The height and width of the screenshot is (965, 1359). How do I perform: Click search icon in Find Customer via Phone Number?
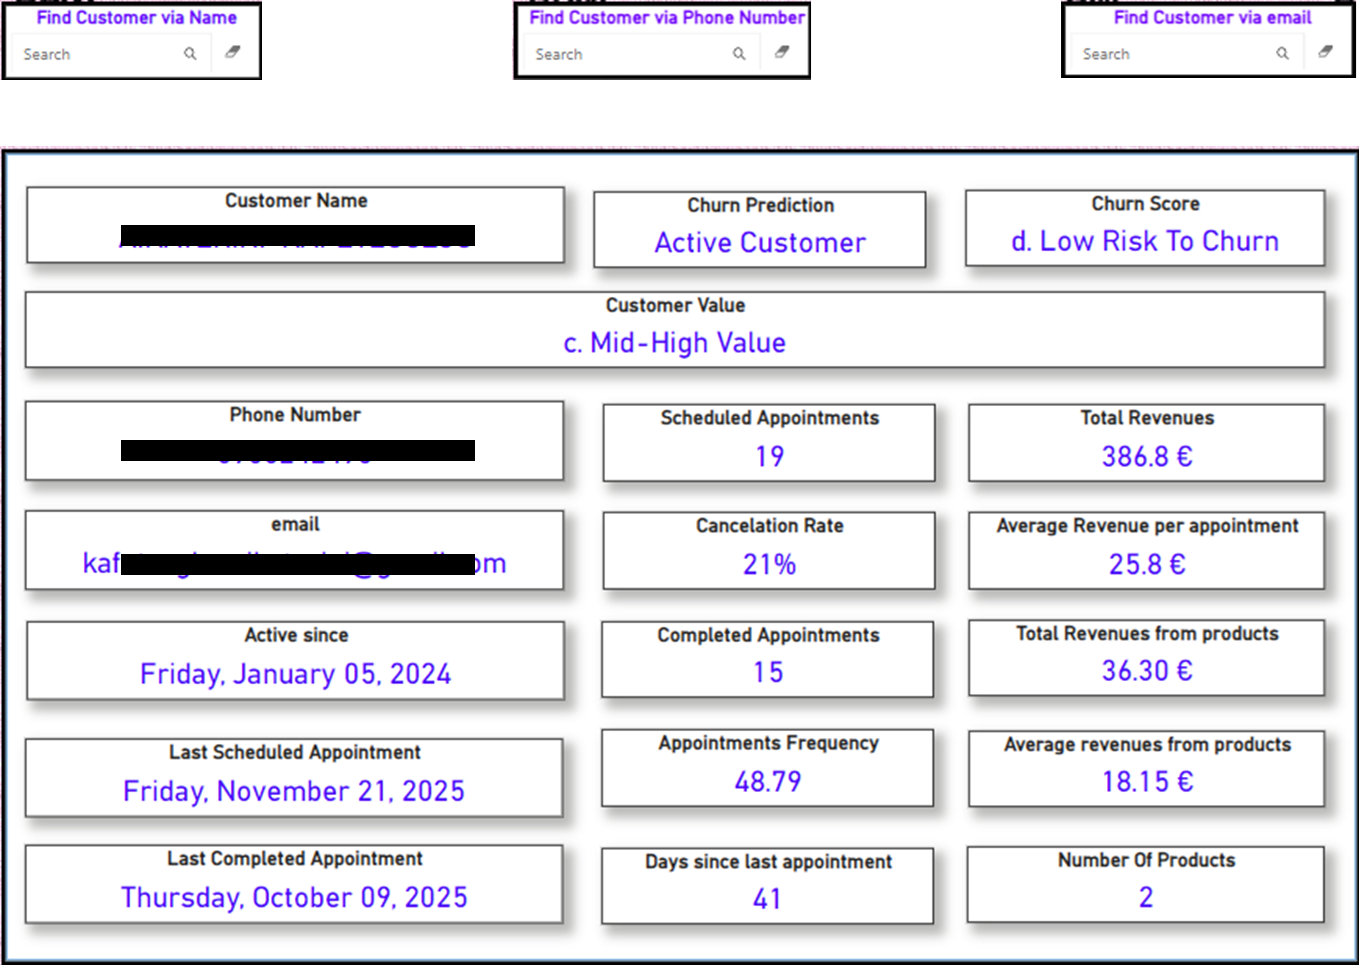point(739,54)
